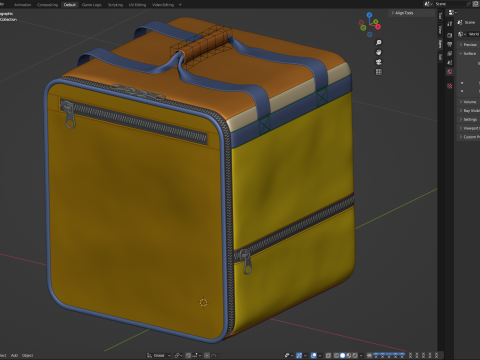Screen dimensions: 480x360
Task: Click the blue Z axis on navigation gizmo
Action: [x=369, y=15]
